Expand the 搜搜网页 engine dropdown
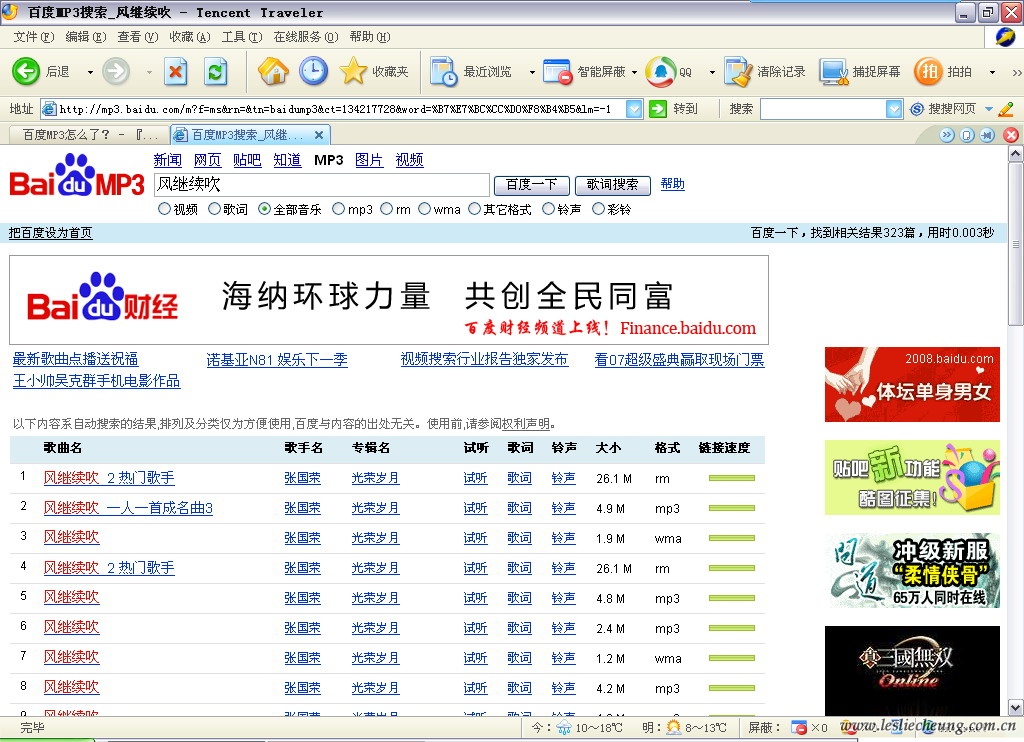The width and height of the screenshot is (1024, 742). pyautogui.click(x=989, y=109)
